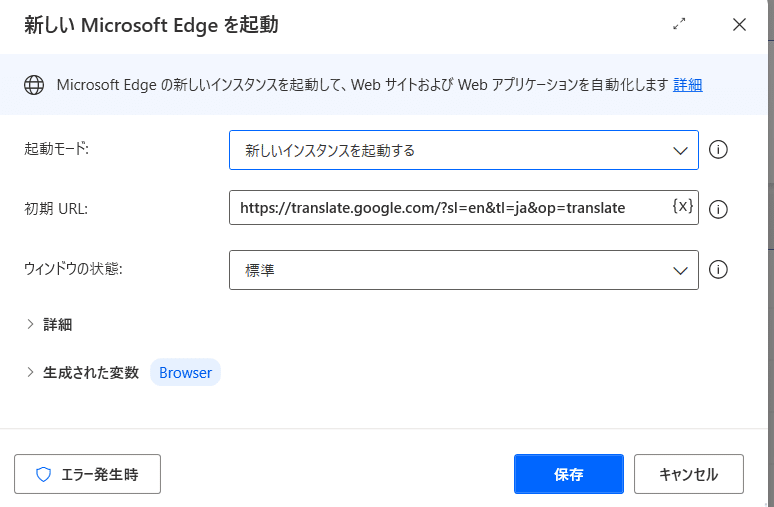Click the Browser variable chip
The width and height of the screenshot is (774, 507).
(x=185, y=372)
